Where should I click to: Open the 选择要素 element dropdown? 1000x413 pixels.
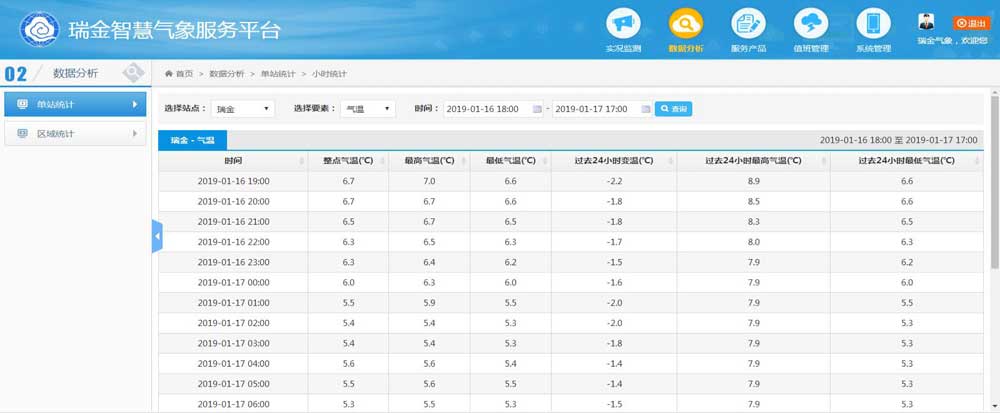click(368, 108)
